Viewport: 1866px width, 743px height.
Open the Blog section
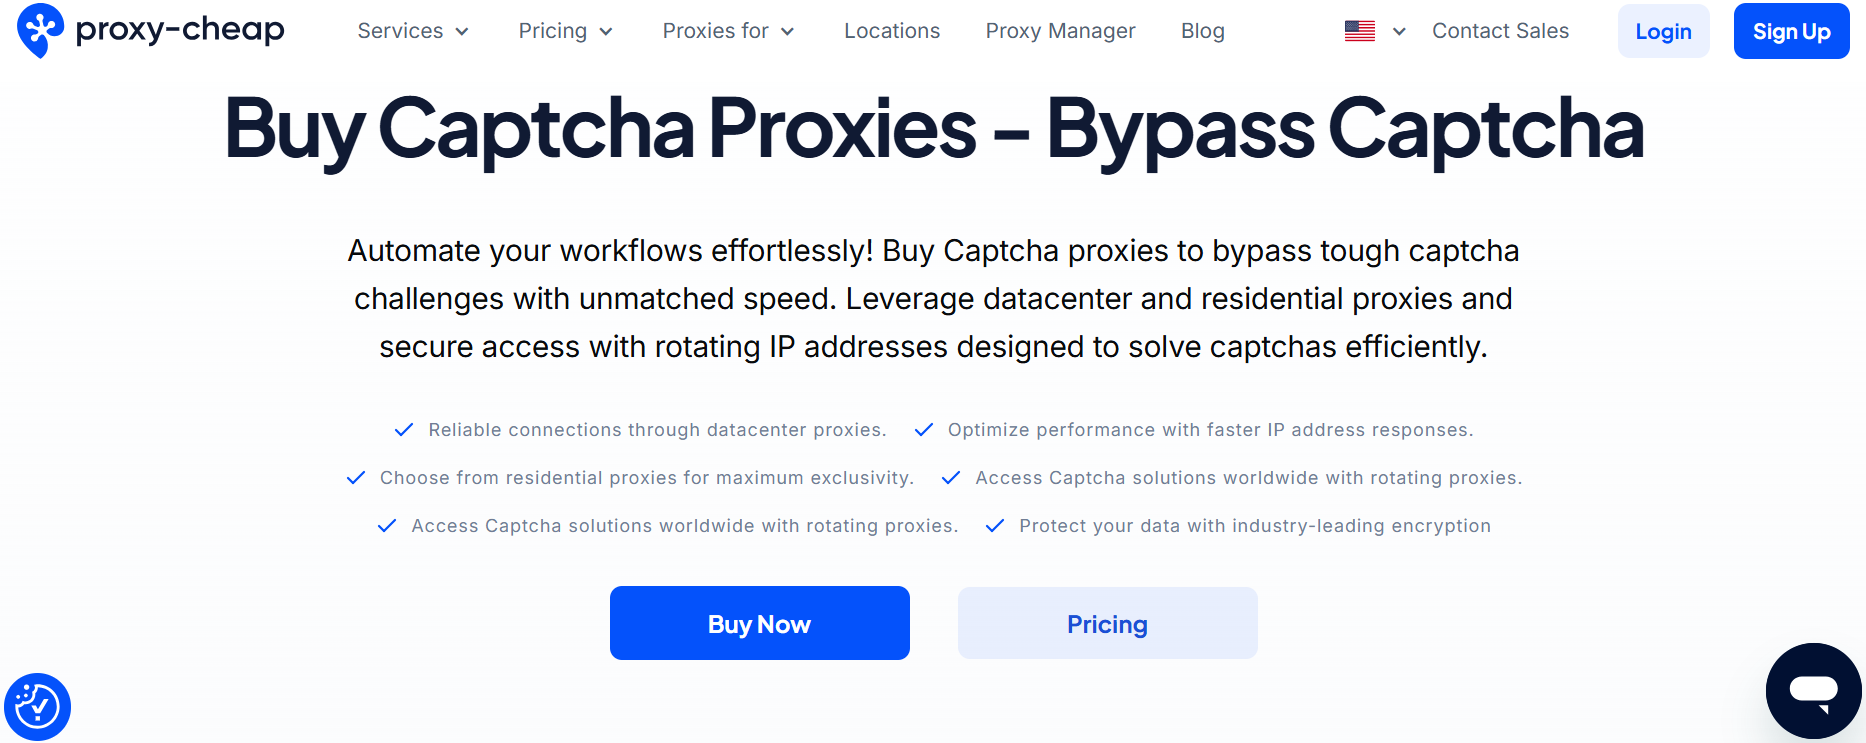pyautogui.click(x=1202, y=31)
